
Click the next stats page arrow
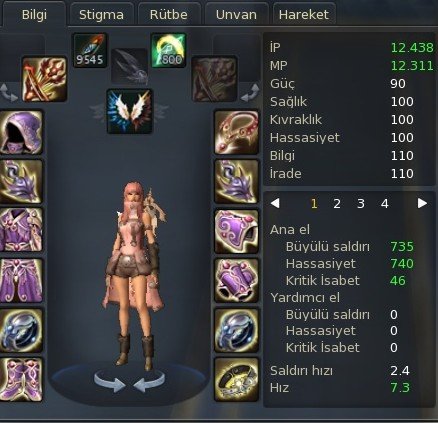coord(422,203)
